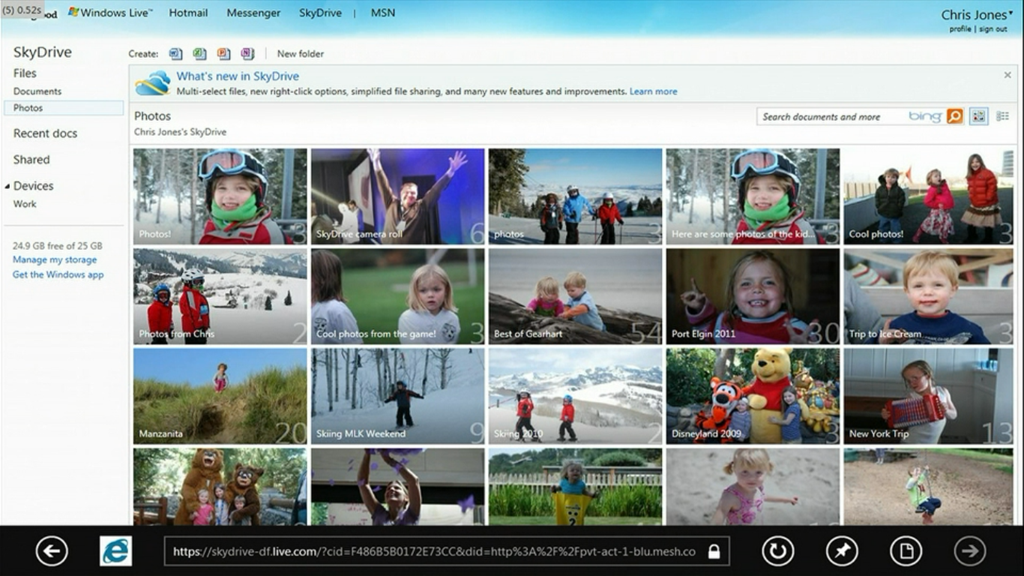Open Recent docs in the sidebar
The image size is (1024, 576).
point(45,133)
